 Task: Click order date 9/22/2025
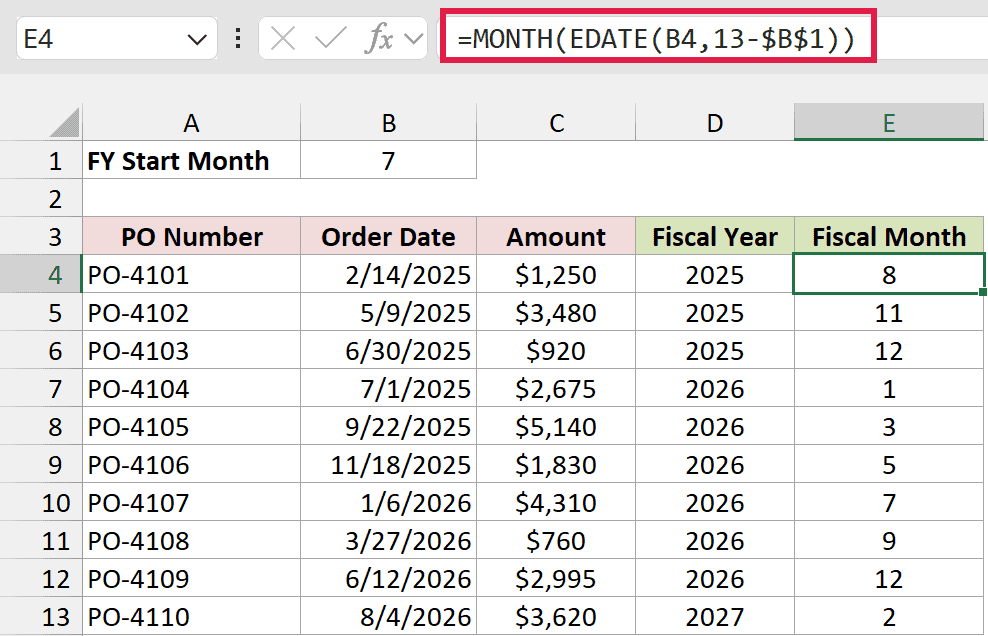(389, 427)
